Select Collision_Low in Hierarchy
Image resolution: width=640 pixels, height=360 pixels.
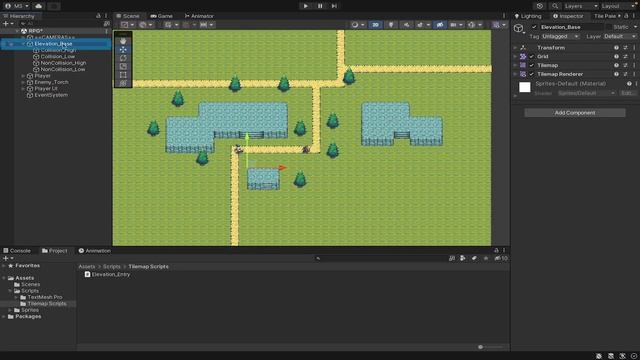point(58,57)
